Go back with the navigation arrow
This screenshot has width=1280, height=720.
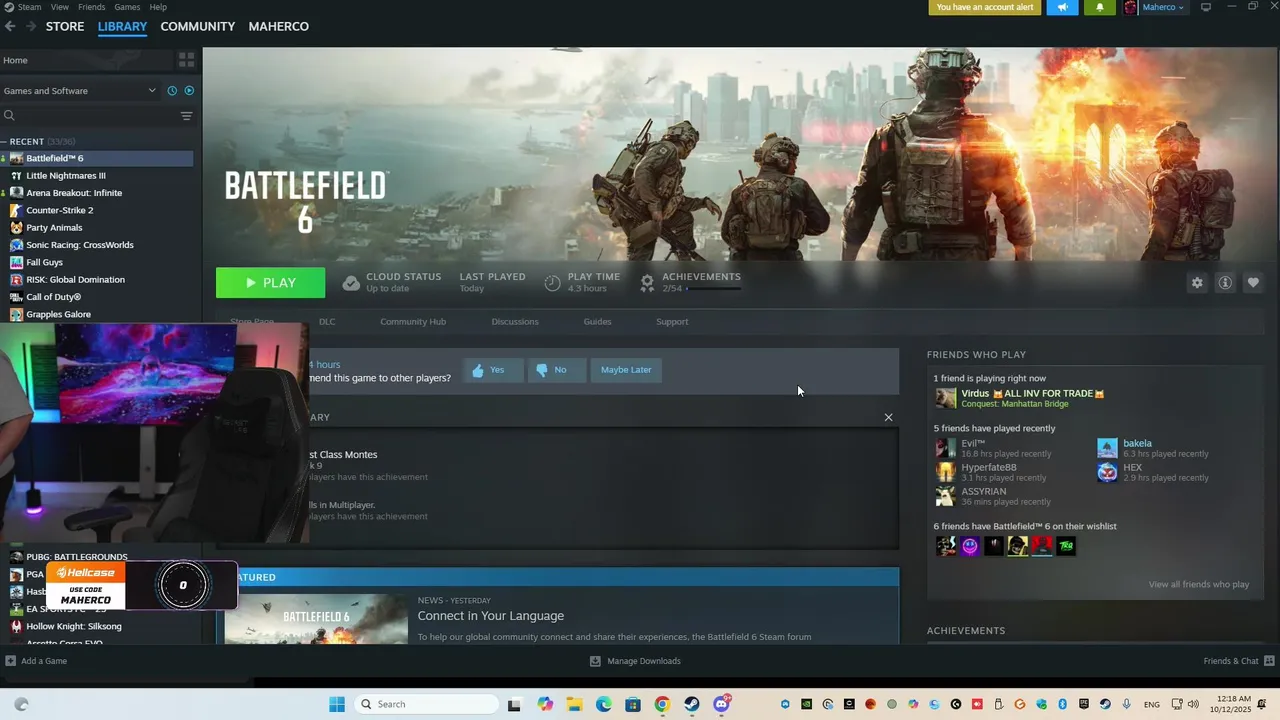(10, 27)
